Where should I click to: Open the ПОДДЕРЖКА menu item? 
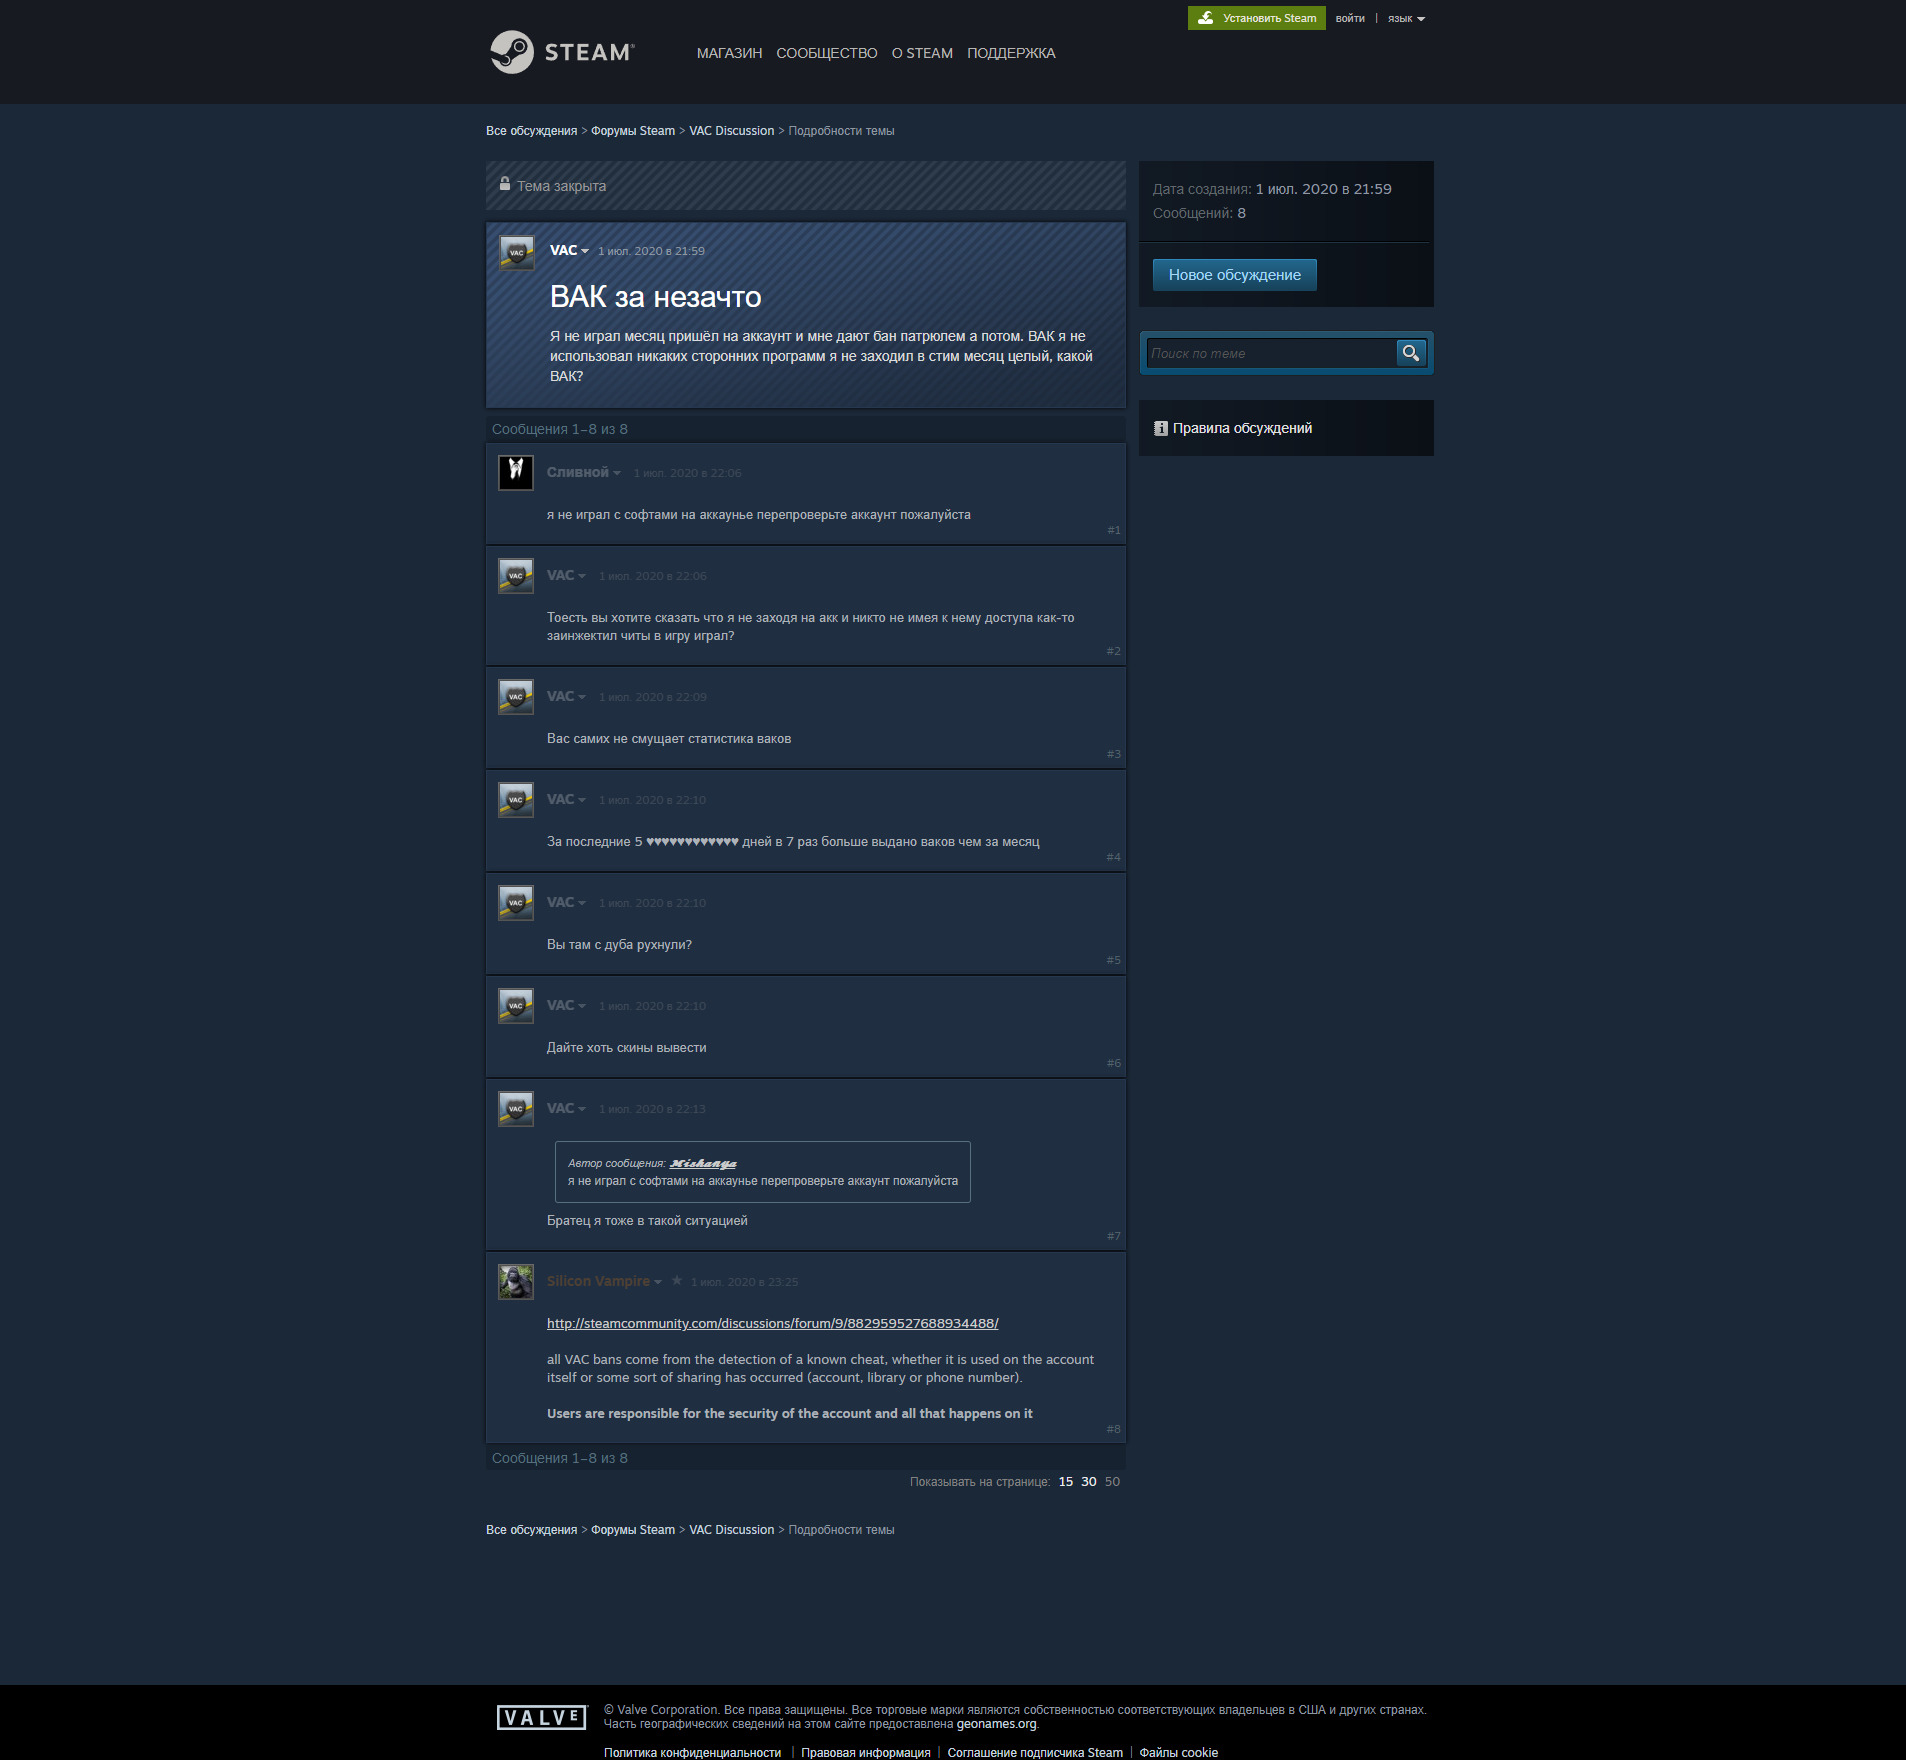pyautogui.click(x=1011, y=53)
